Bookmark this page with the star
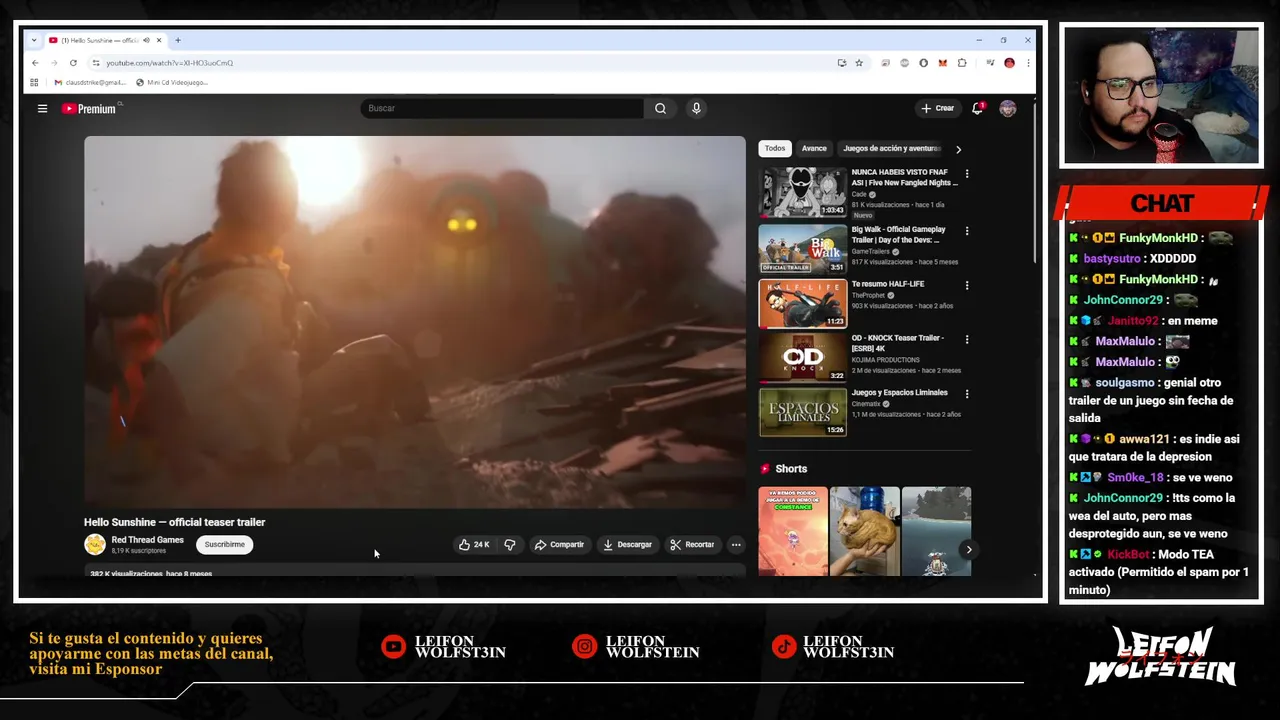Viewport: 1280px width, 720px height. [x=859, y=63]
